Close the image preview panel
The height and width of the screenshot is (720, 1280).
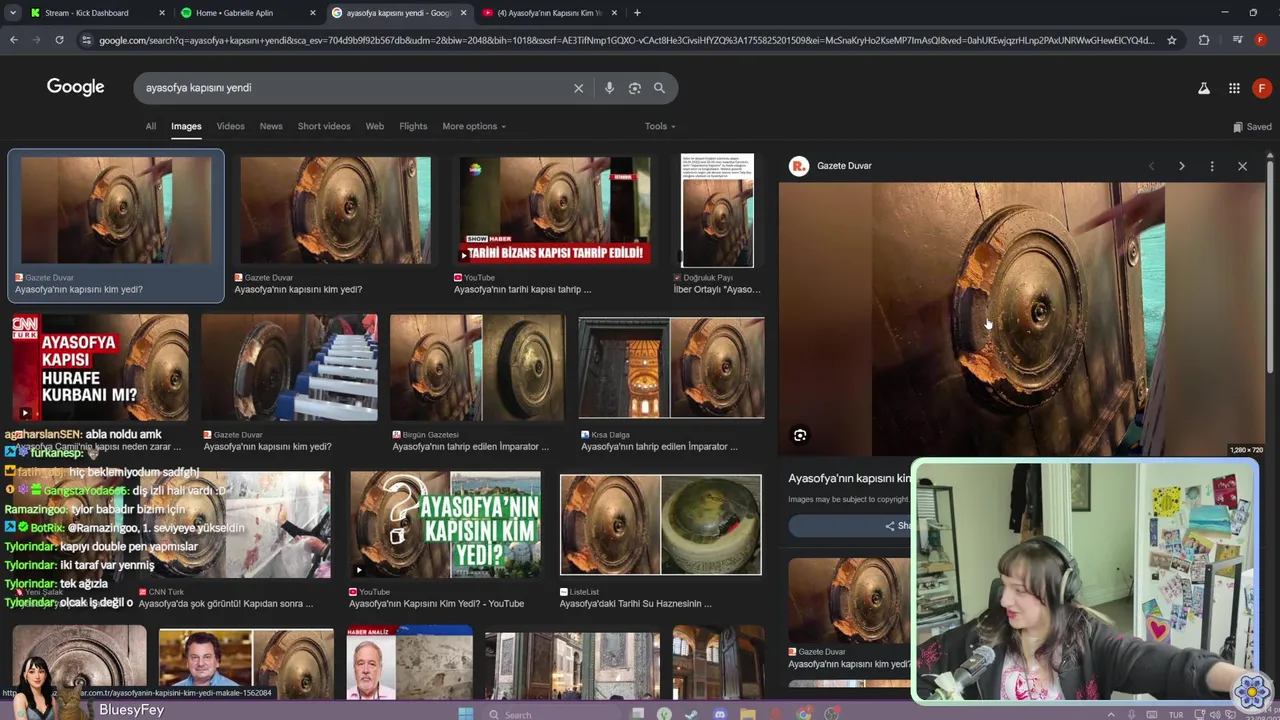1242,166
